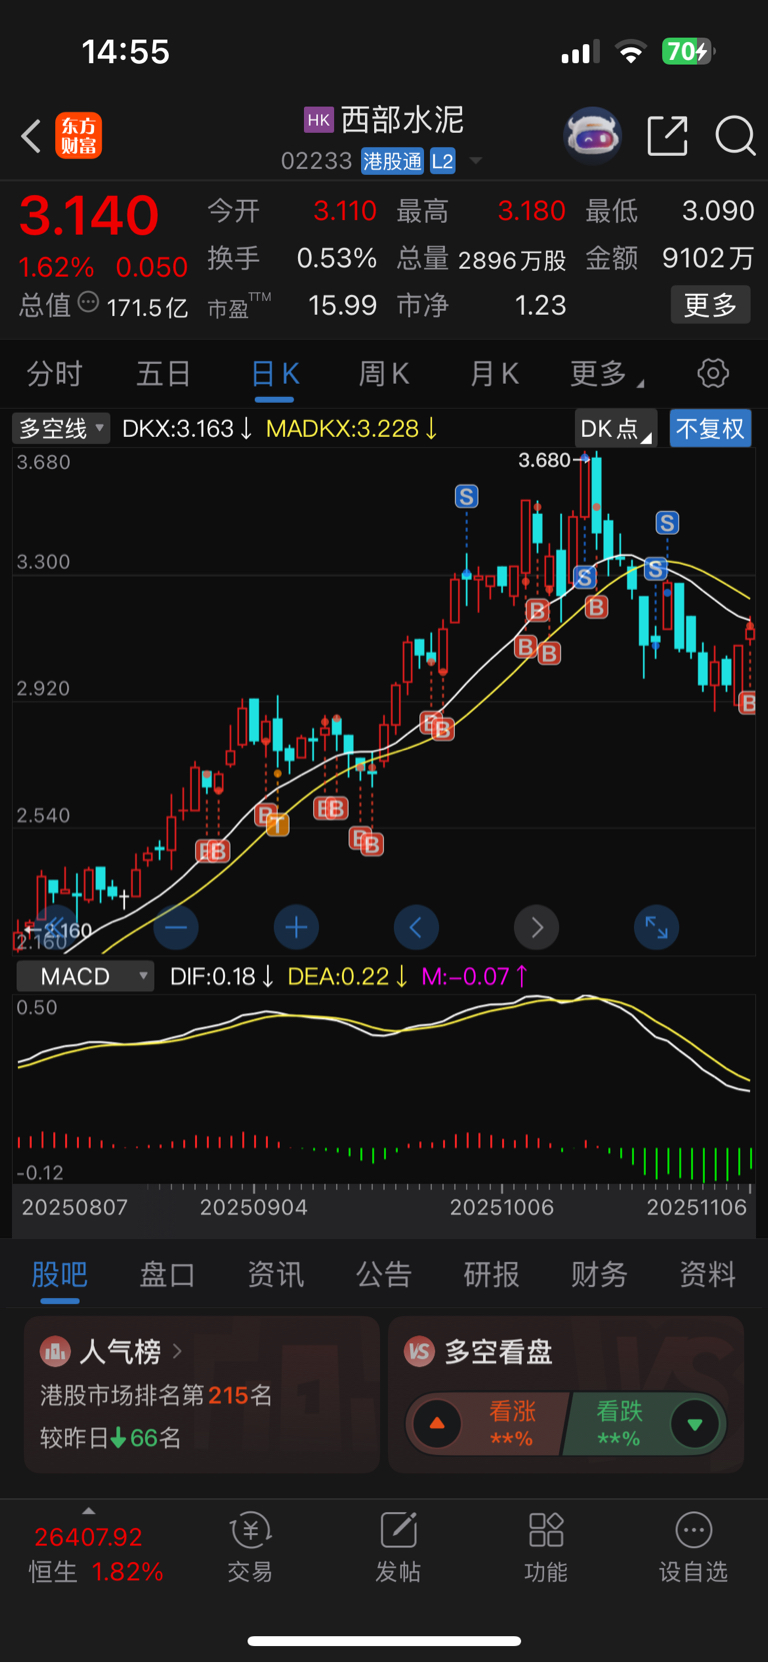Open 研报 research tab
The height and width of the screenshot is (1663, 768).
492,1274
